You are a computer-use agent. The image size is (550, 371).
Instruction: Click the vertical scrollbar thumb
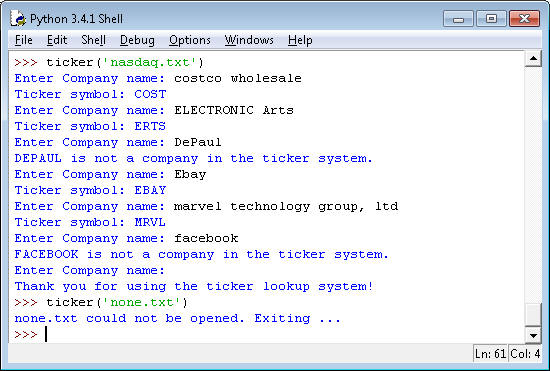coord(533,315)
